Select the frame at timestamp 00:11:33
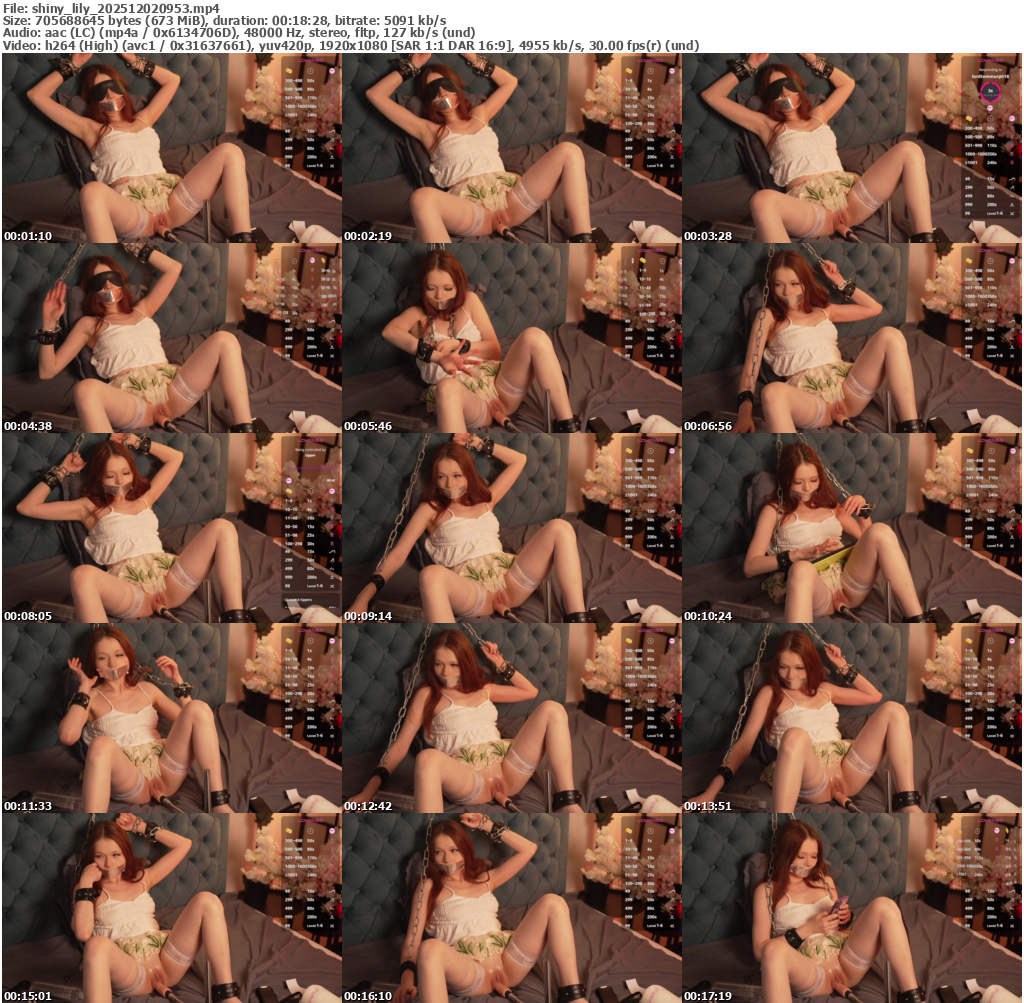Viewport: 1024px width, 1003px height. (171, 718)
